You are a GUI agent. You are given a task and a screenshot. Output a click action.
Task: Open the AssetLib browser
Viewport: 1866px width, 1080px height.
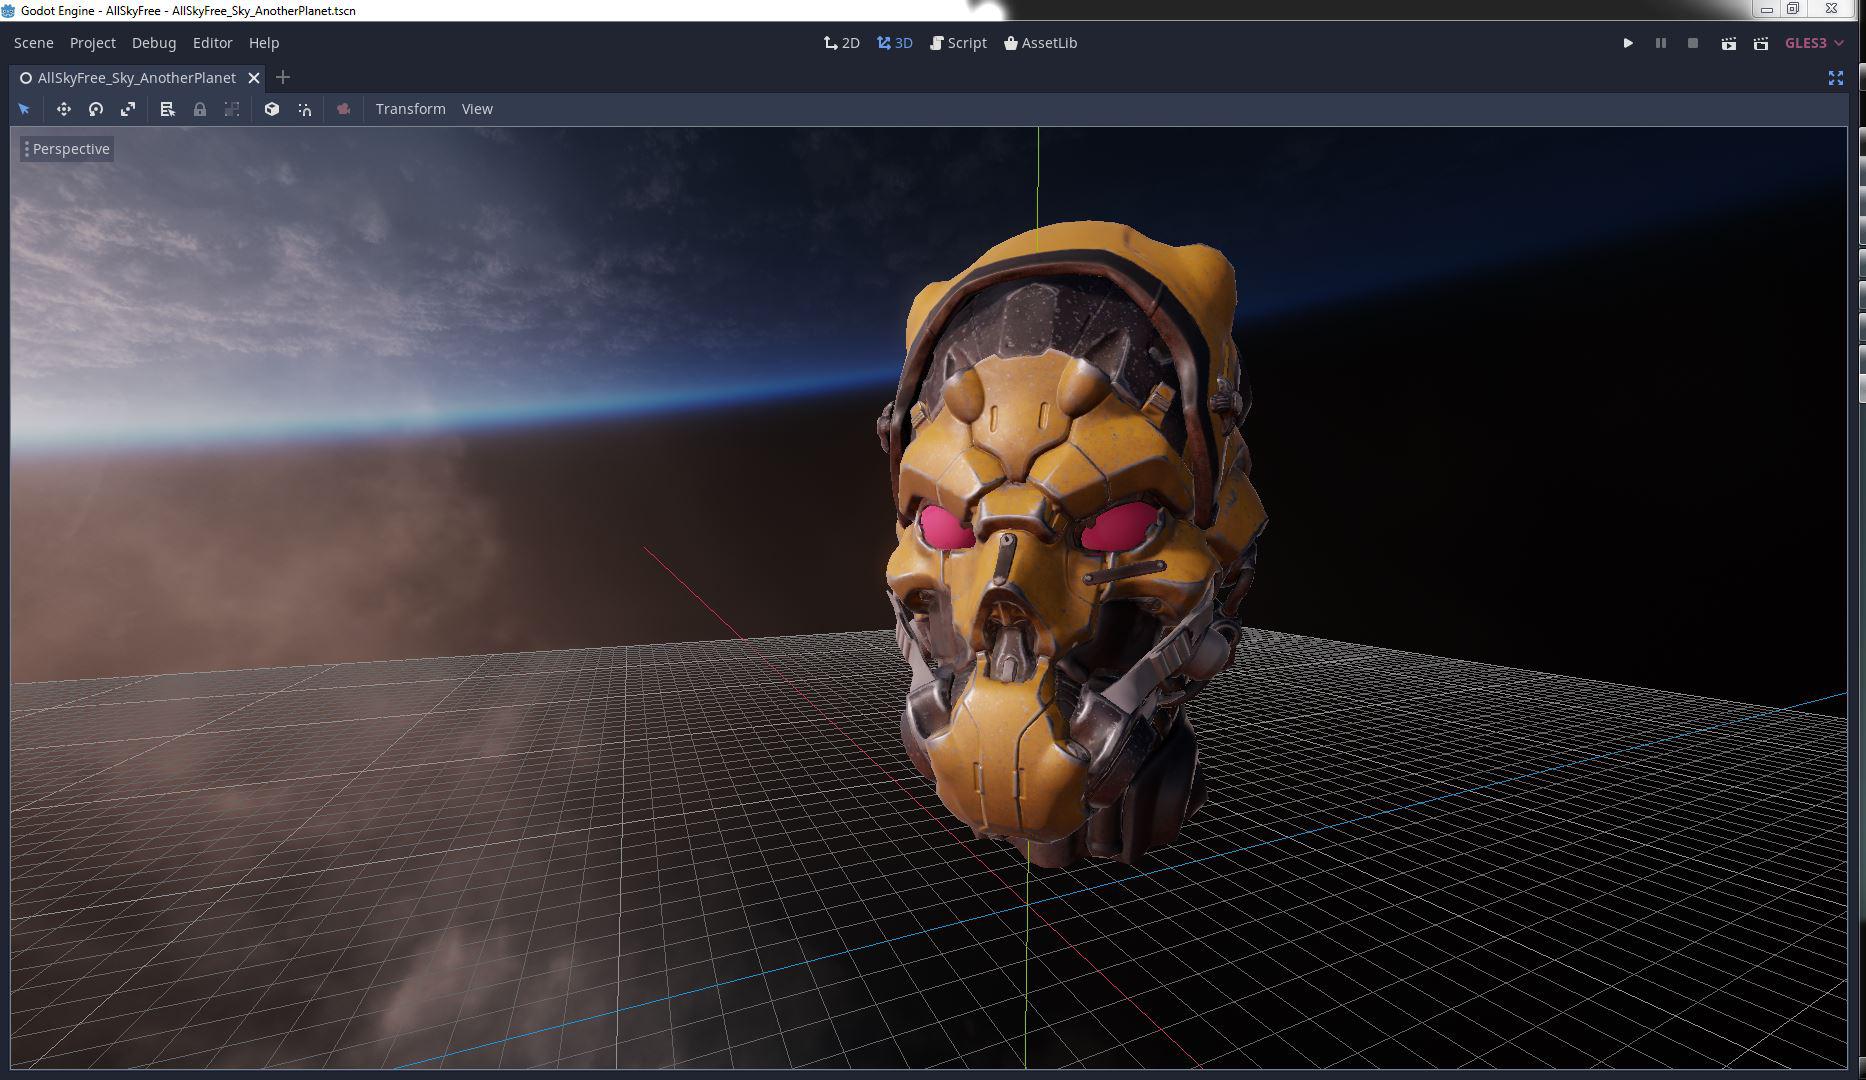[x=1040, y=43]
